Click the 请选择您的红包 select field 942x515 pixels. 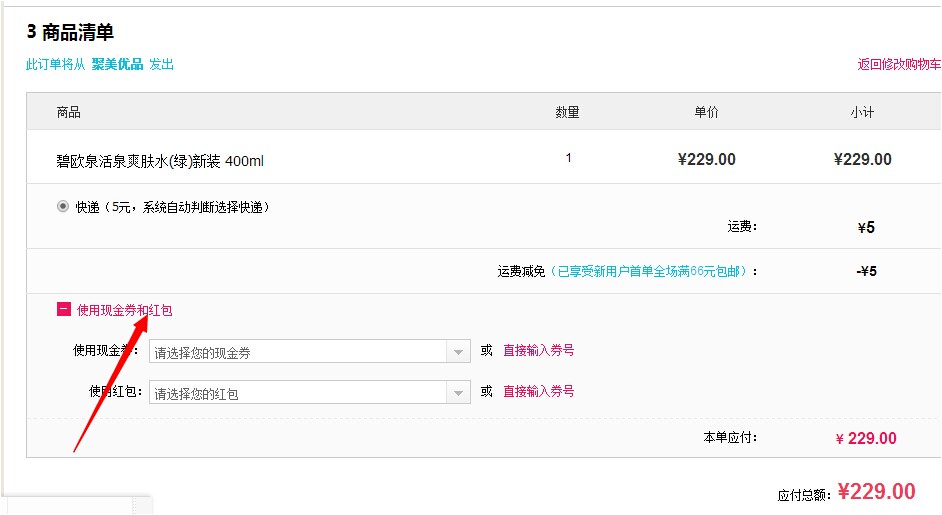(298, 393)
